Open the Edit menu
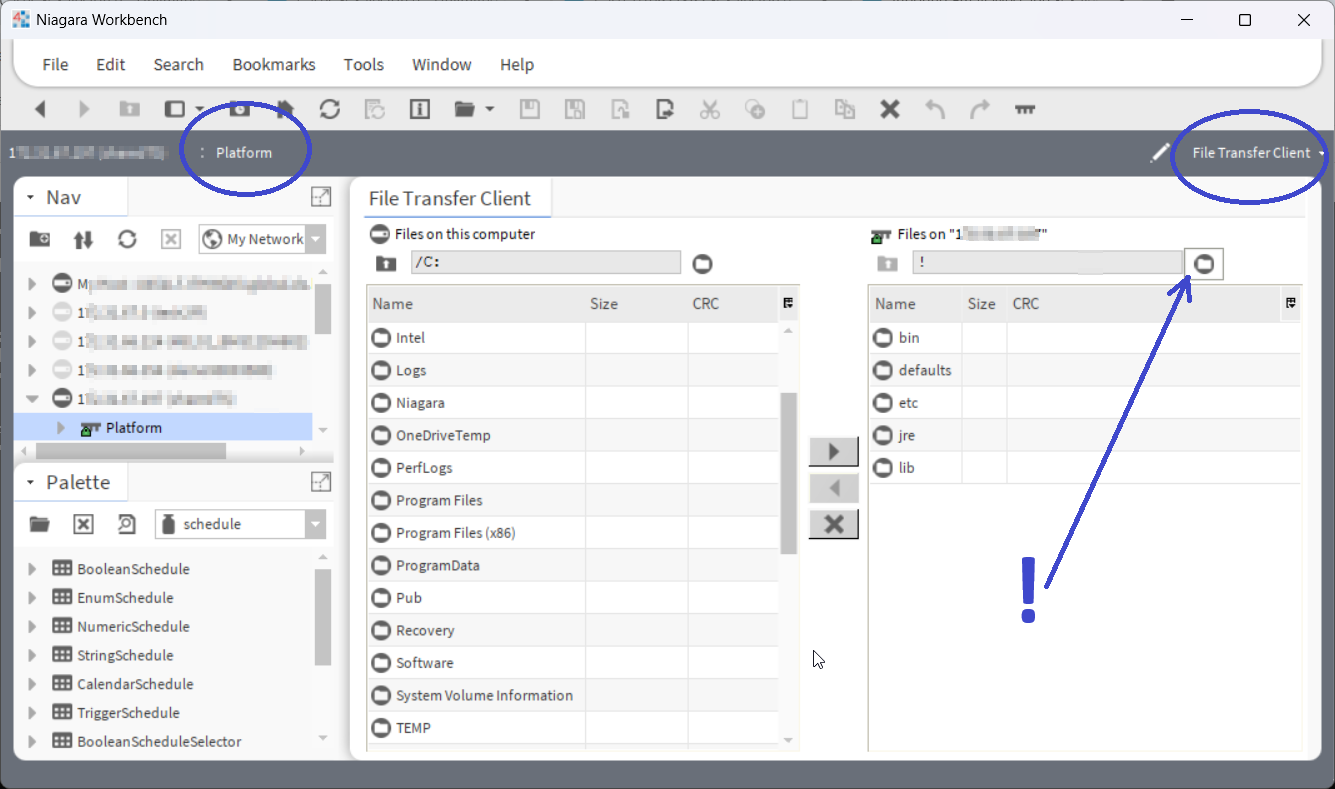The height and width of the screenshot is (789, 1335). click(x=111, y=64)
